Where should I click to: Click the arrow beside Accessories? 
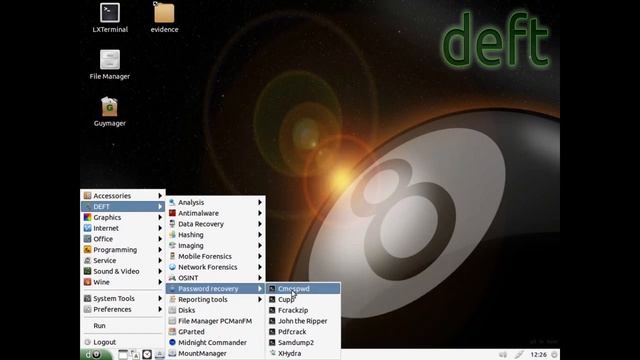(160, 196)
